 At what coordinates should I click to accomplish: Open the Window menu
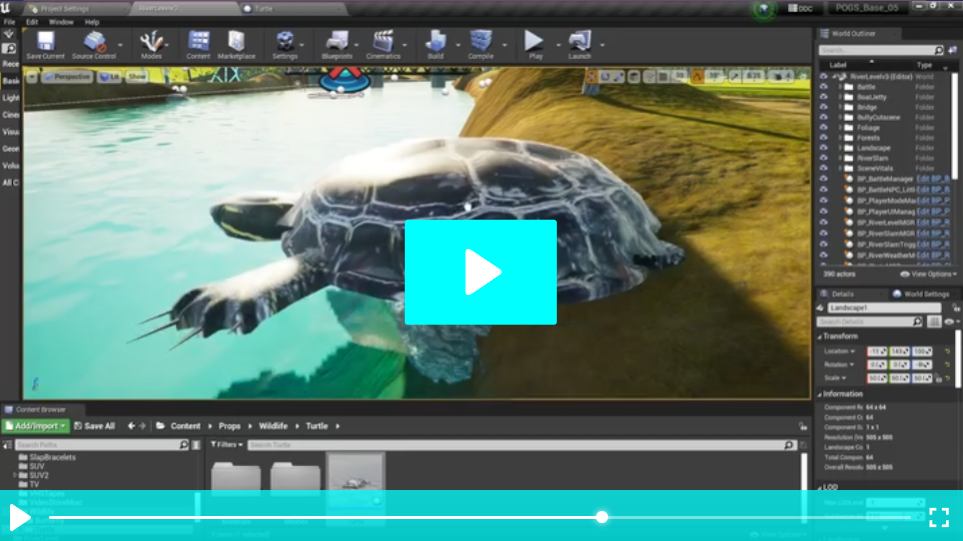click(61, 22)
